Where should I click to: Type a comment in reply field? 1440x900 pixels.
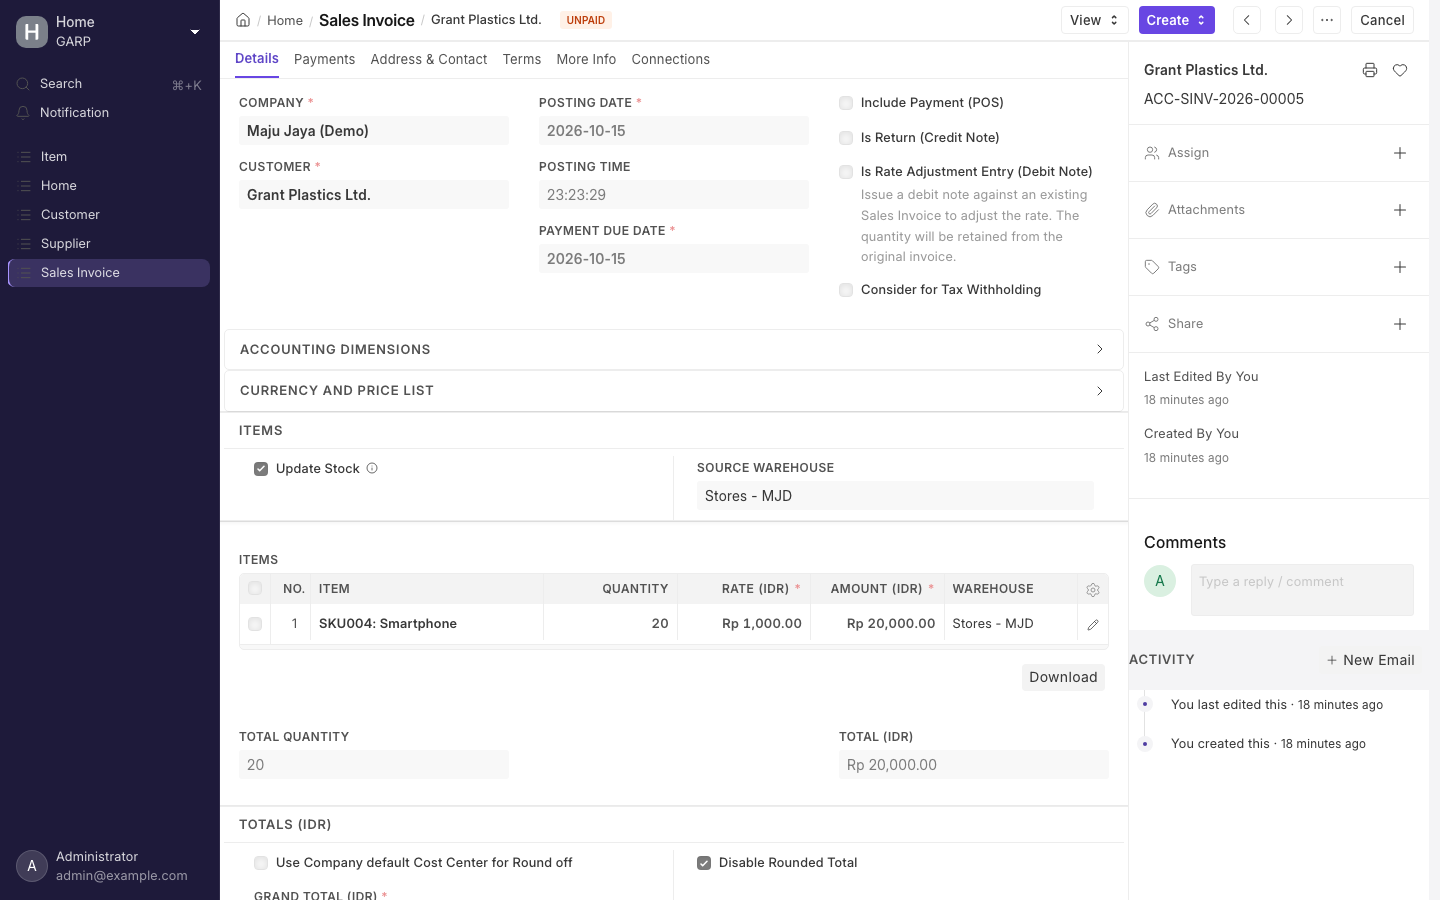point(1302,590)
